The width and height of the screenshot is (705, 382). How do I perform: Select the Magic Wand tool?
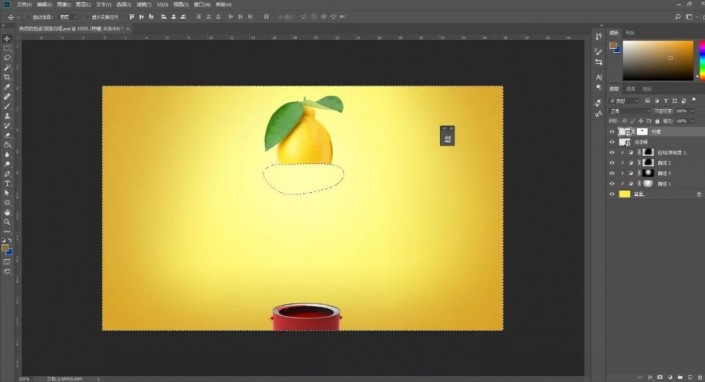(7, 68)
